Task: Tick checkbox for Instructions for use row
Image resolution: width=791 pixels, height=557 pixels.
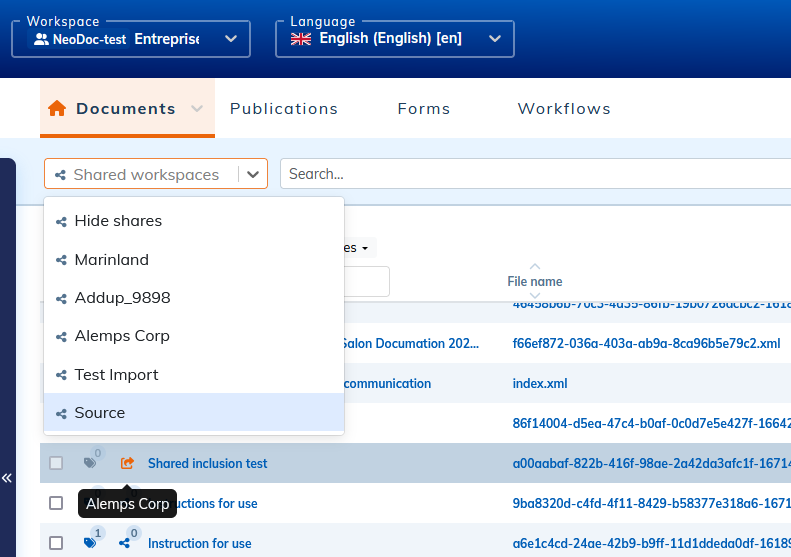Action: (56, 503)
